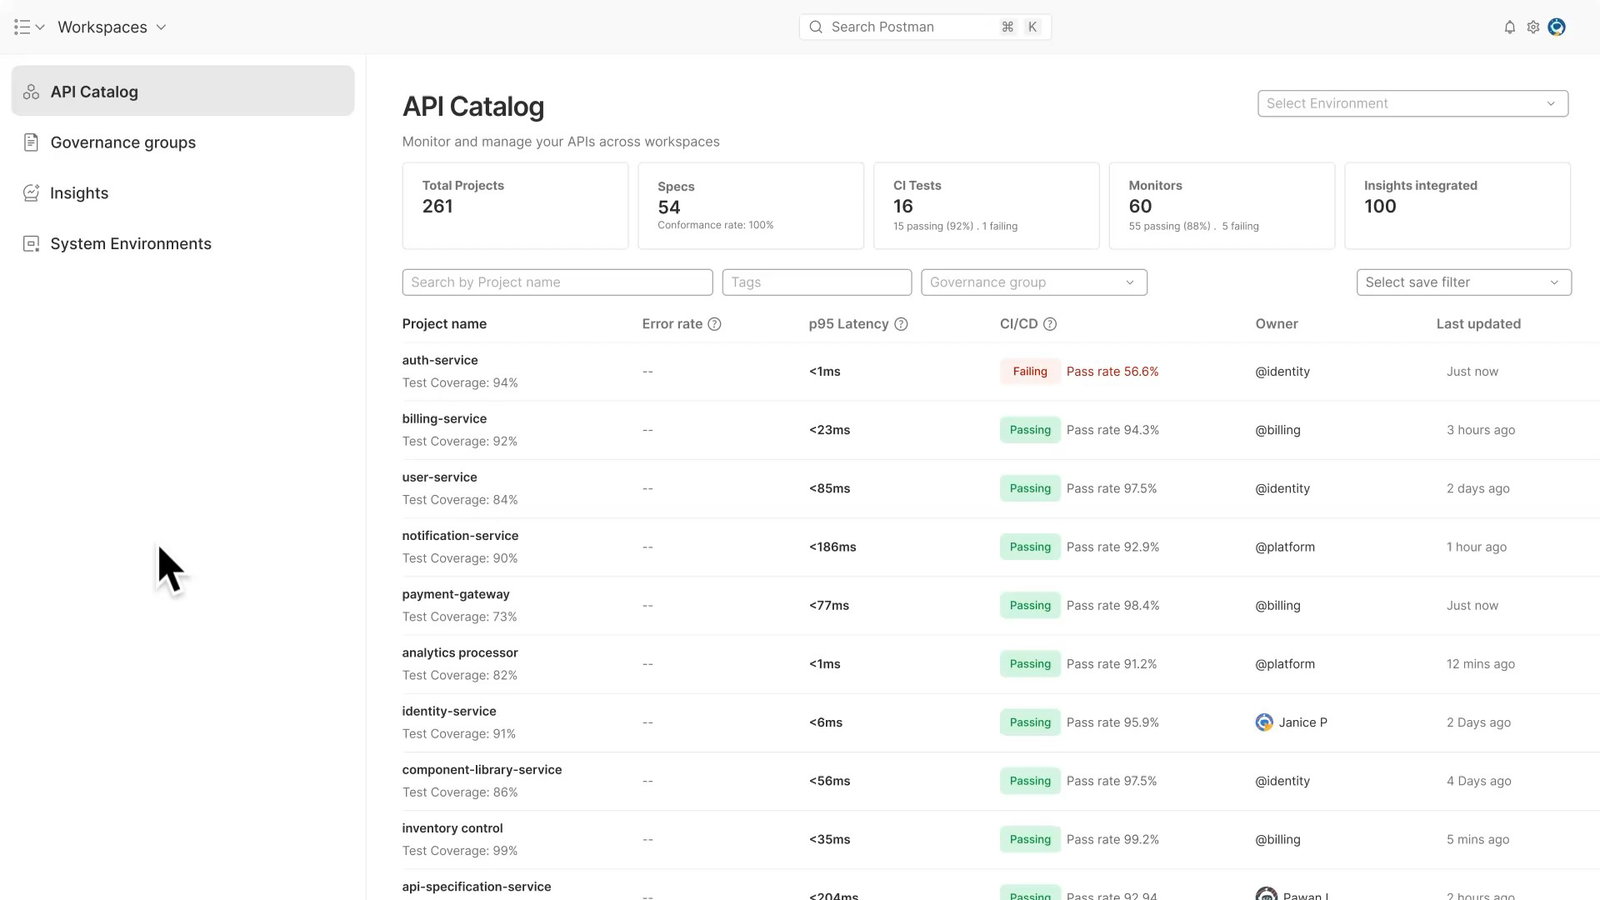
Task: Select the API Catalog sidebar icon
Action: point(30,91)
